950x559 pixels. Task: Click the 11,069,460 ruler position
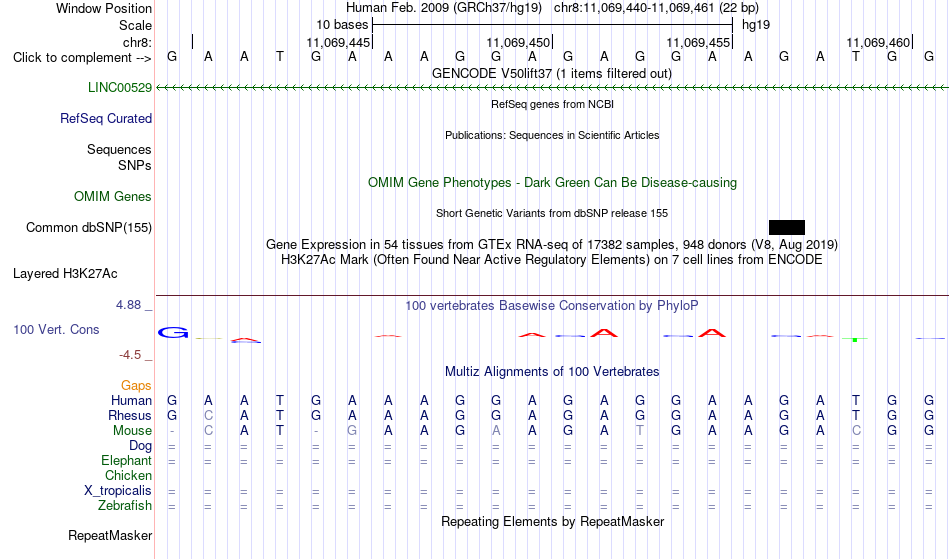[x=878, y=42]
